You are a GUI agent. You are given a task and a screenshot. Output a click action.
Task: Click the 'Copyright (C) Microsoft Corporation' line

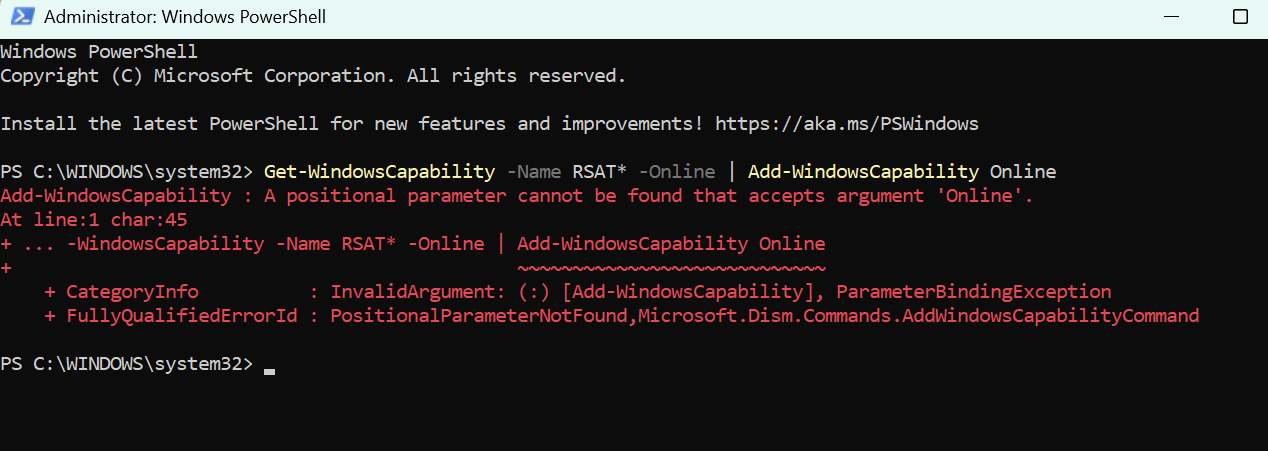(313, 76)
